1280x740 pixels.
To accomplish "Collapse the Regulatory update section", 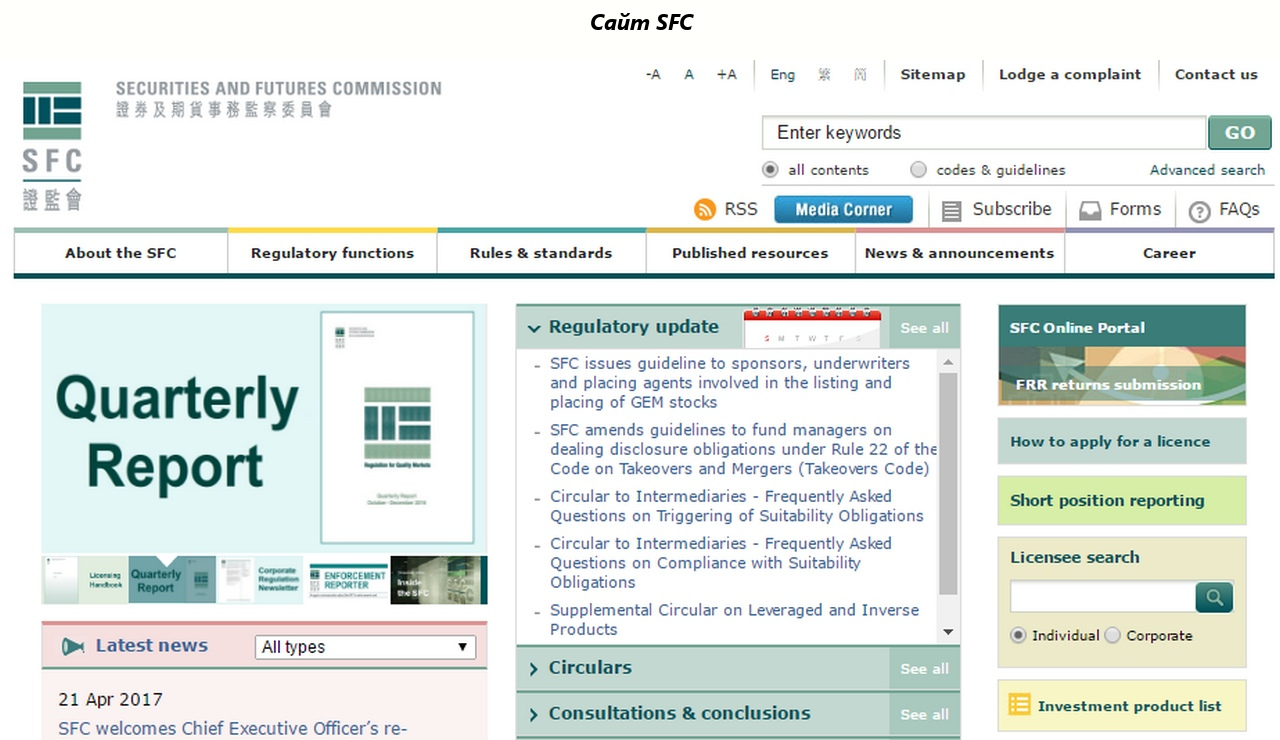I will [534, 328].
